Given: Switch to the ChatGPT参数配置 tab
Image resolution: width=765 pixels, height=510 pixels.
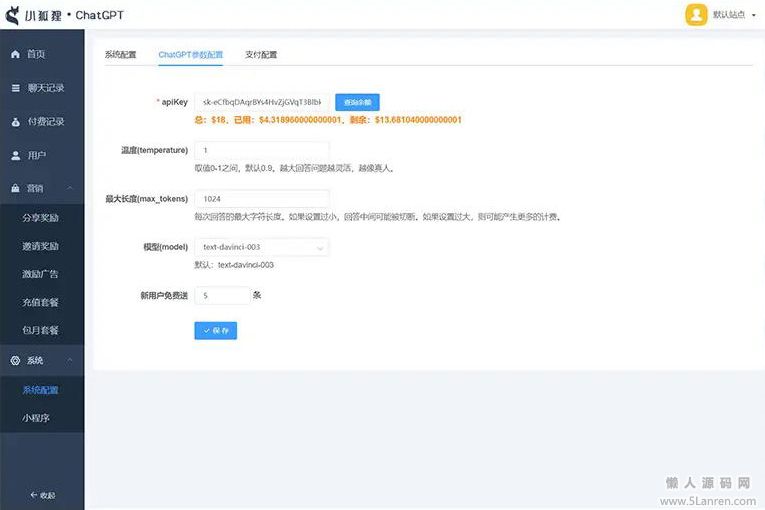Looking at the screenshot, I should [x=190, y=54].
